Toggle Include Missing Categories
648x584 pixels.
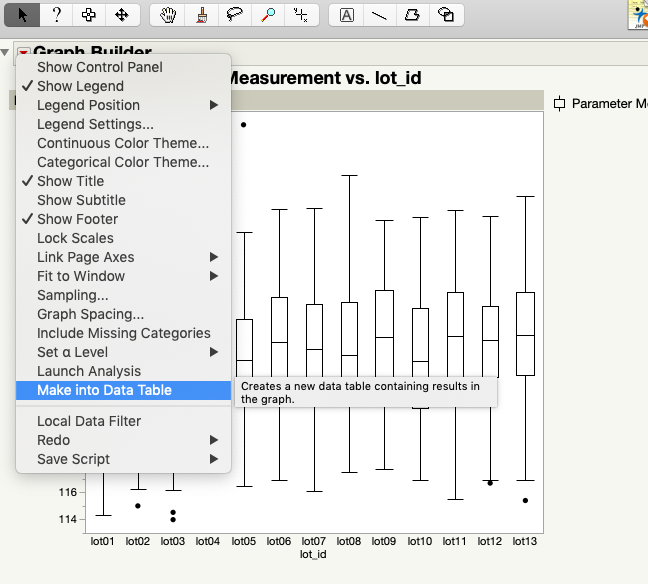(123, 333)
